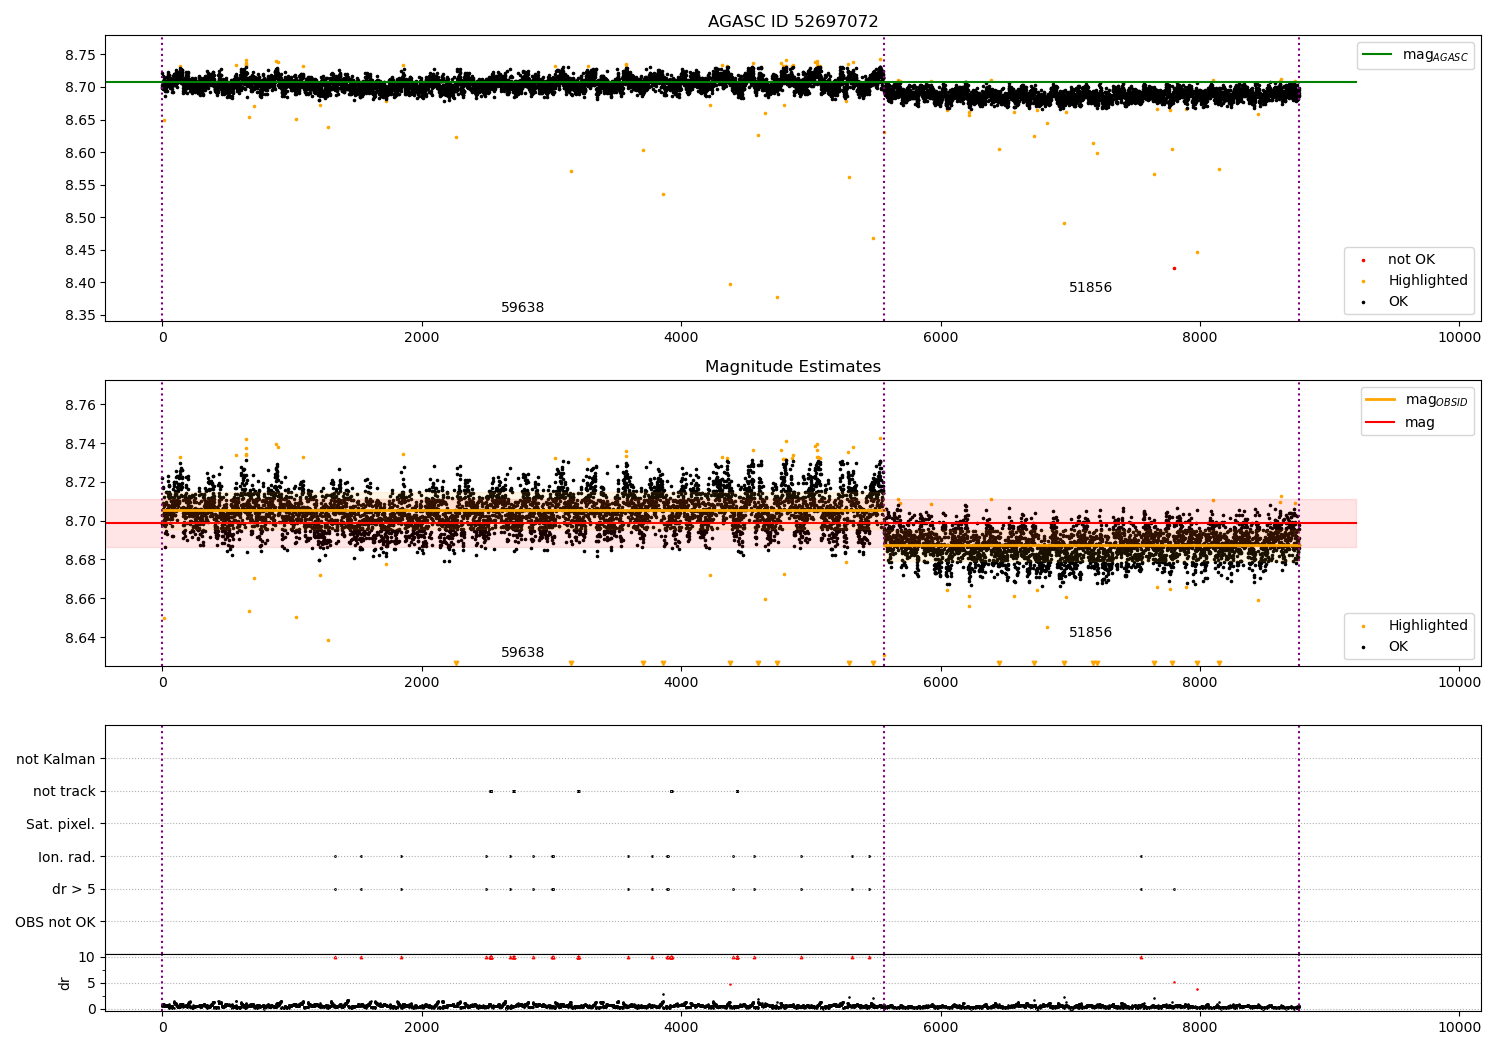Click the 'not track' axis label
This screenshot has height=1050, width=1500.
[x=64, y=791]
